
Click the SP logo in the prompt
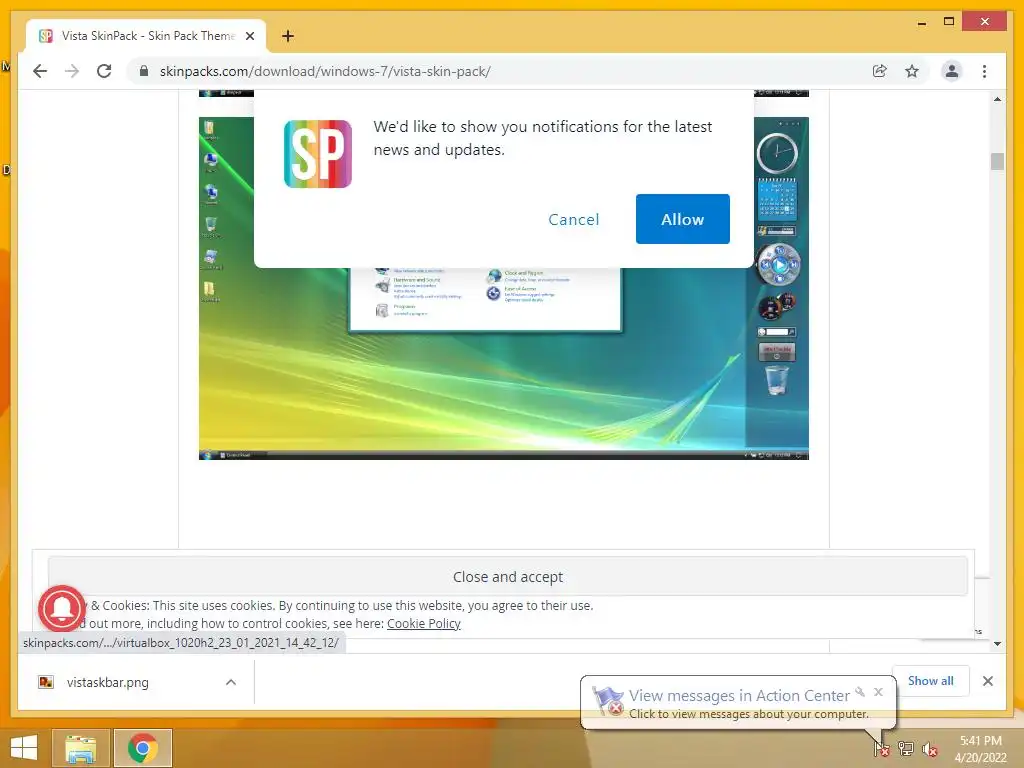tap(318, 153)
